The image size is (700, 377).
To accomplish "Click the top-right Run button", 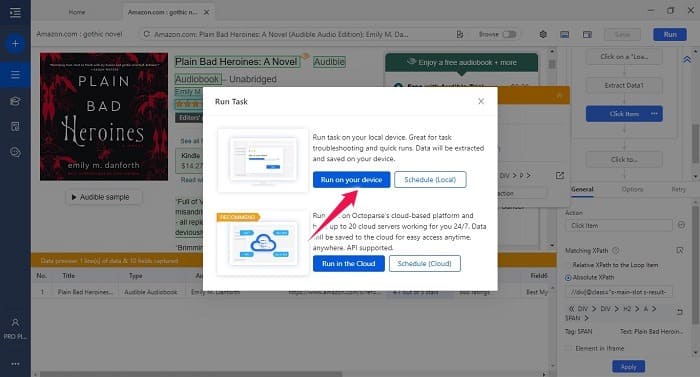I will [670, 34].
